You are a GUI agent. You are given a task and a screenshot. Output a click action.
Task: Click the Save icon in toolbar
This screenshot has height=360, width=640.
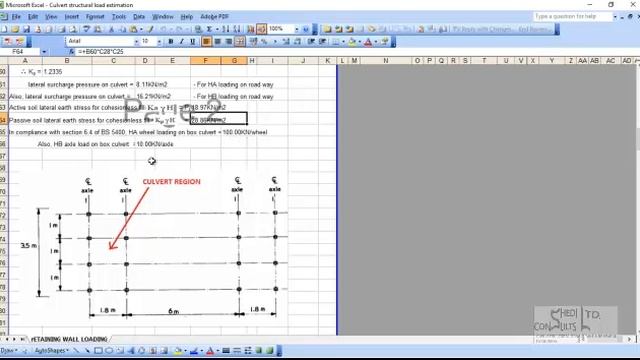[x=27, y=29]
